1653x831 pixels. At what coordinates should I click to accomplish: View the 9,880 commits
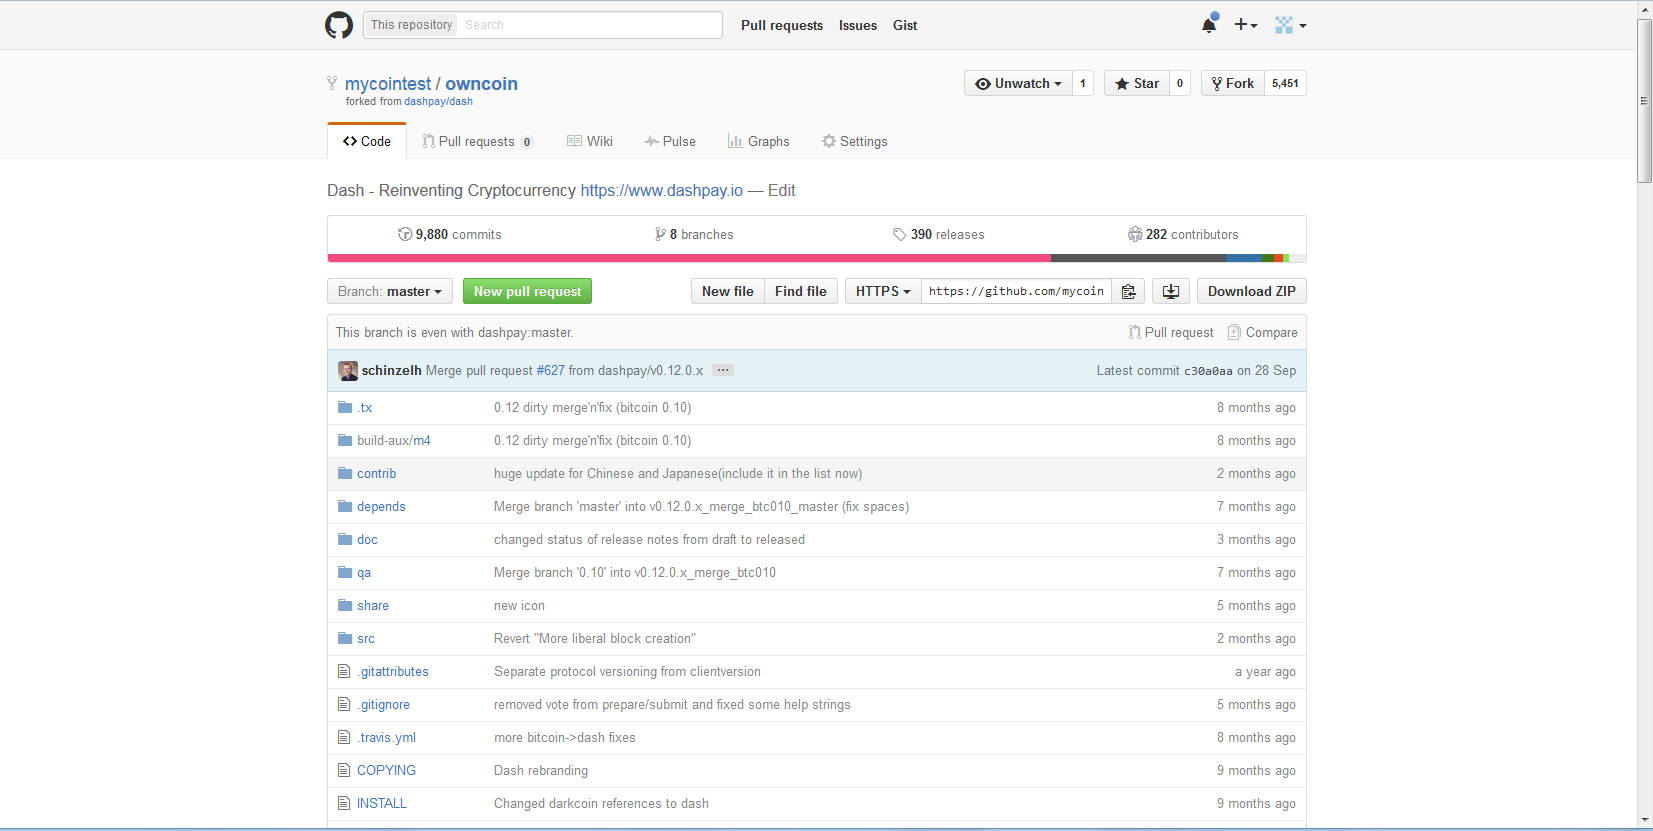pyautogui.click(x=450, y=234)
